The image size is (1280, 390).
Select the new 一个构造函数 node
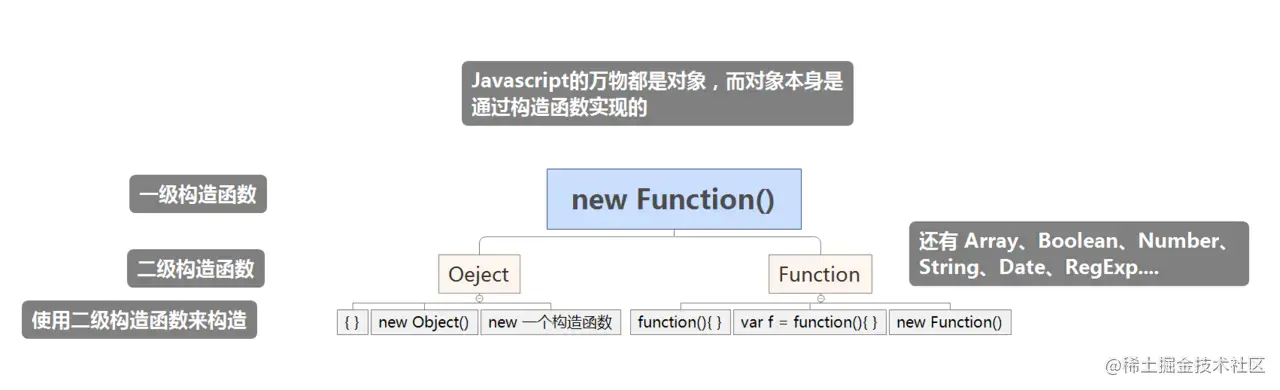pos(550,322)
